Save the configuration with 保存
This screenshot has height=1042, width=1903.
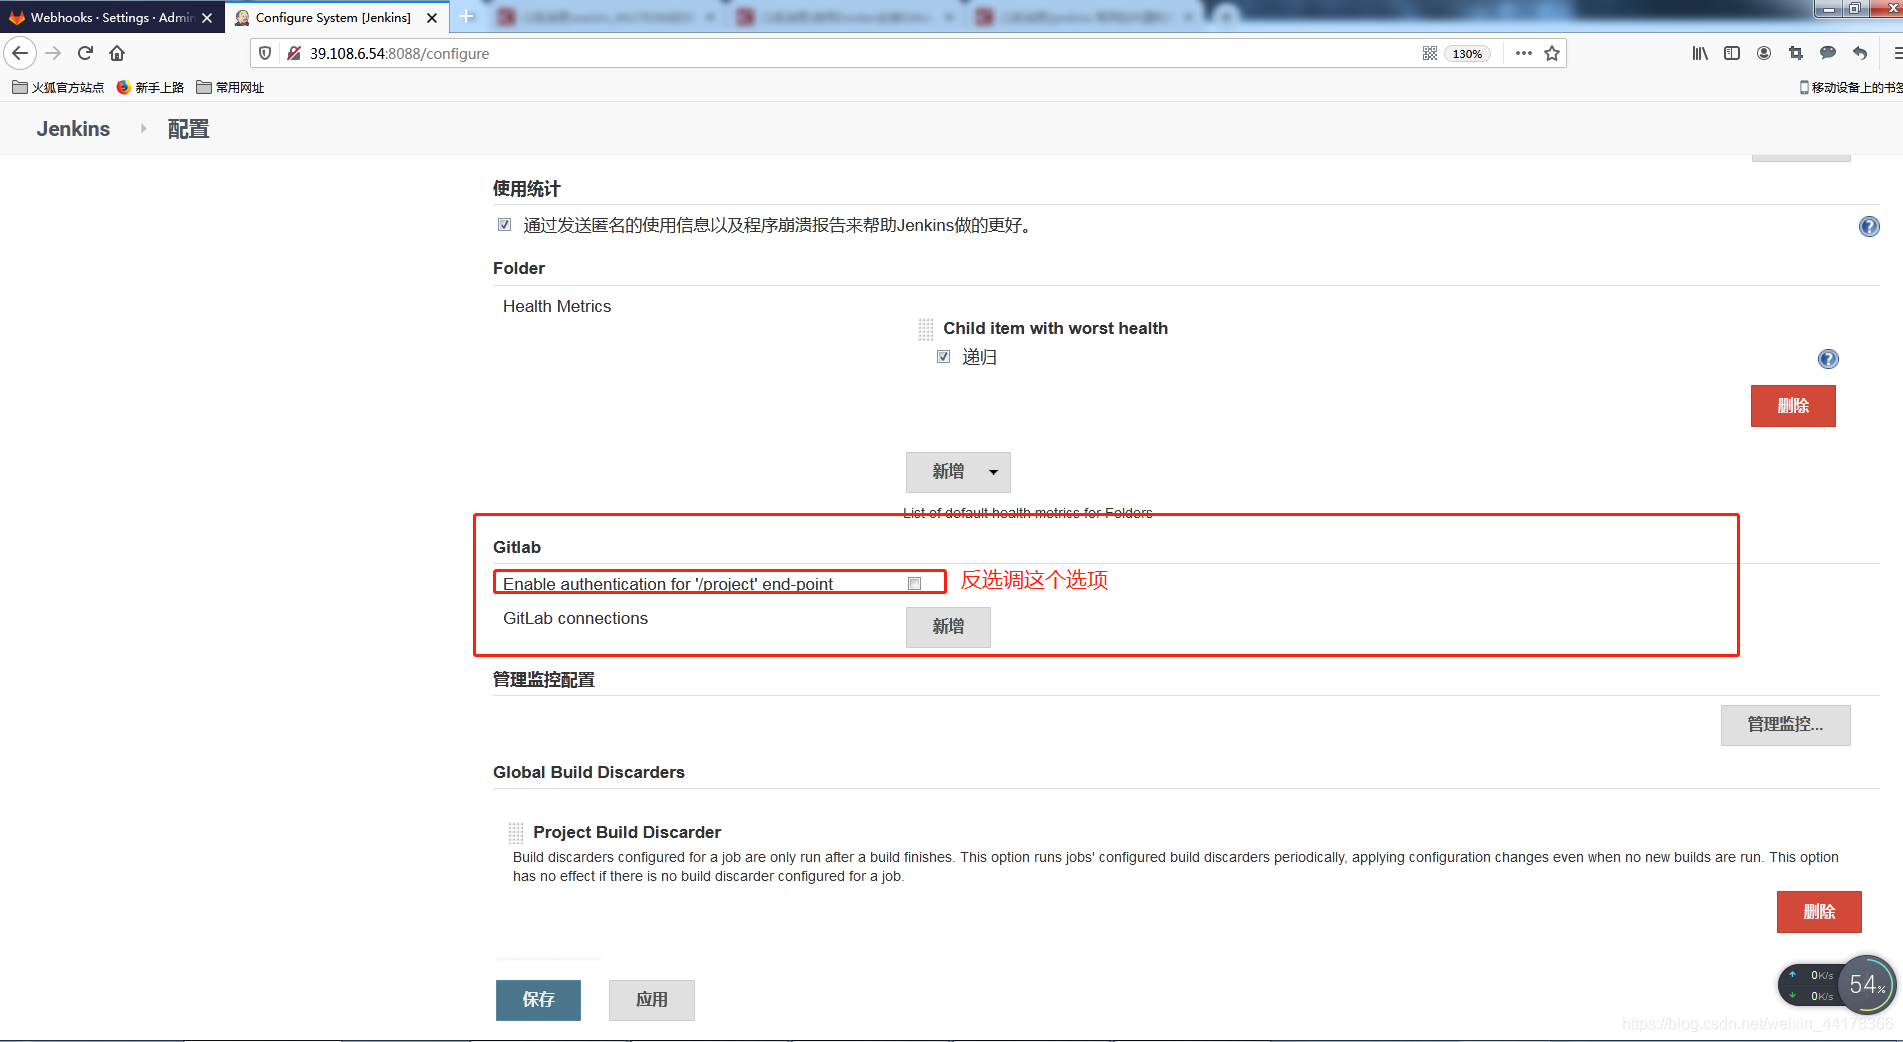click(538, 1000)
